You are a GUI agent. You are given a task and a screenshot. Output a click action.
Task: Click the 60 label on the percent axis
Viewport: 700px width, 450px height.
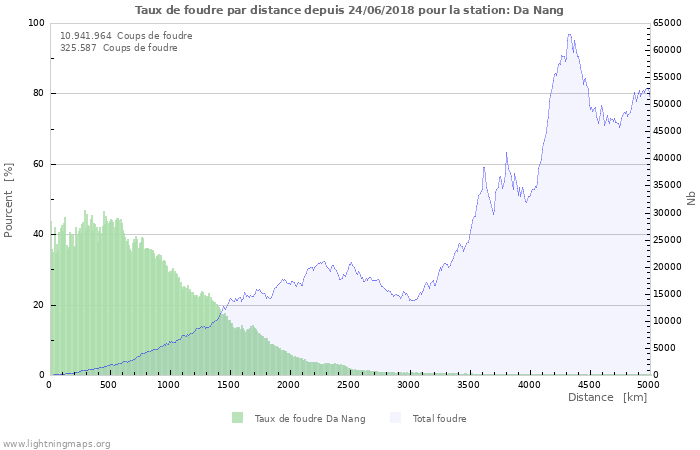38,164
